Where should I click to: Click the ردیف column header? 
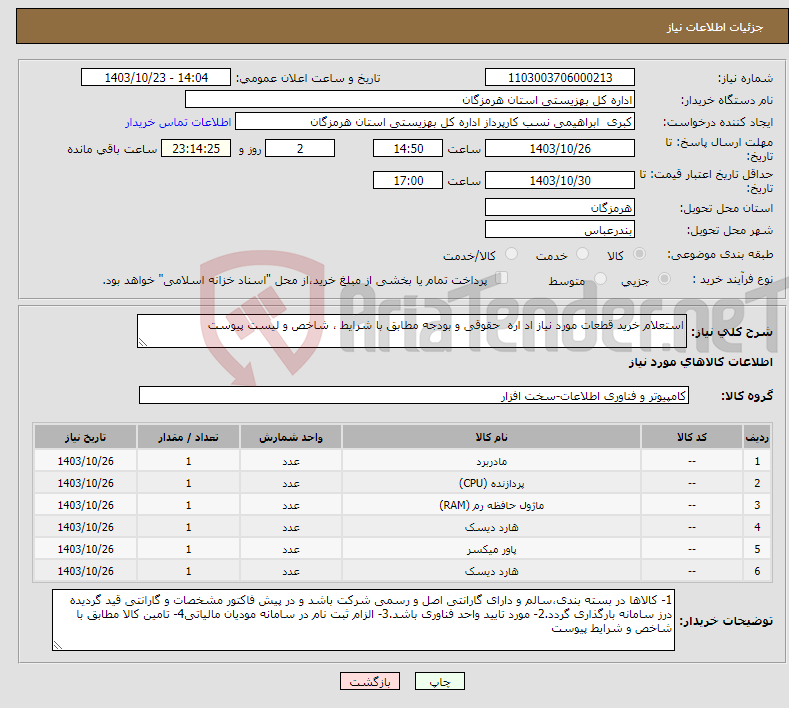[x=757, y=437]
